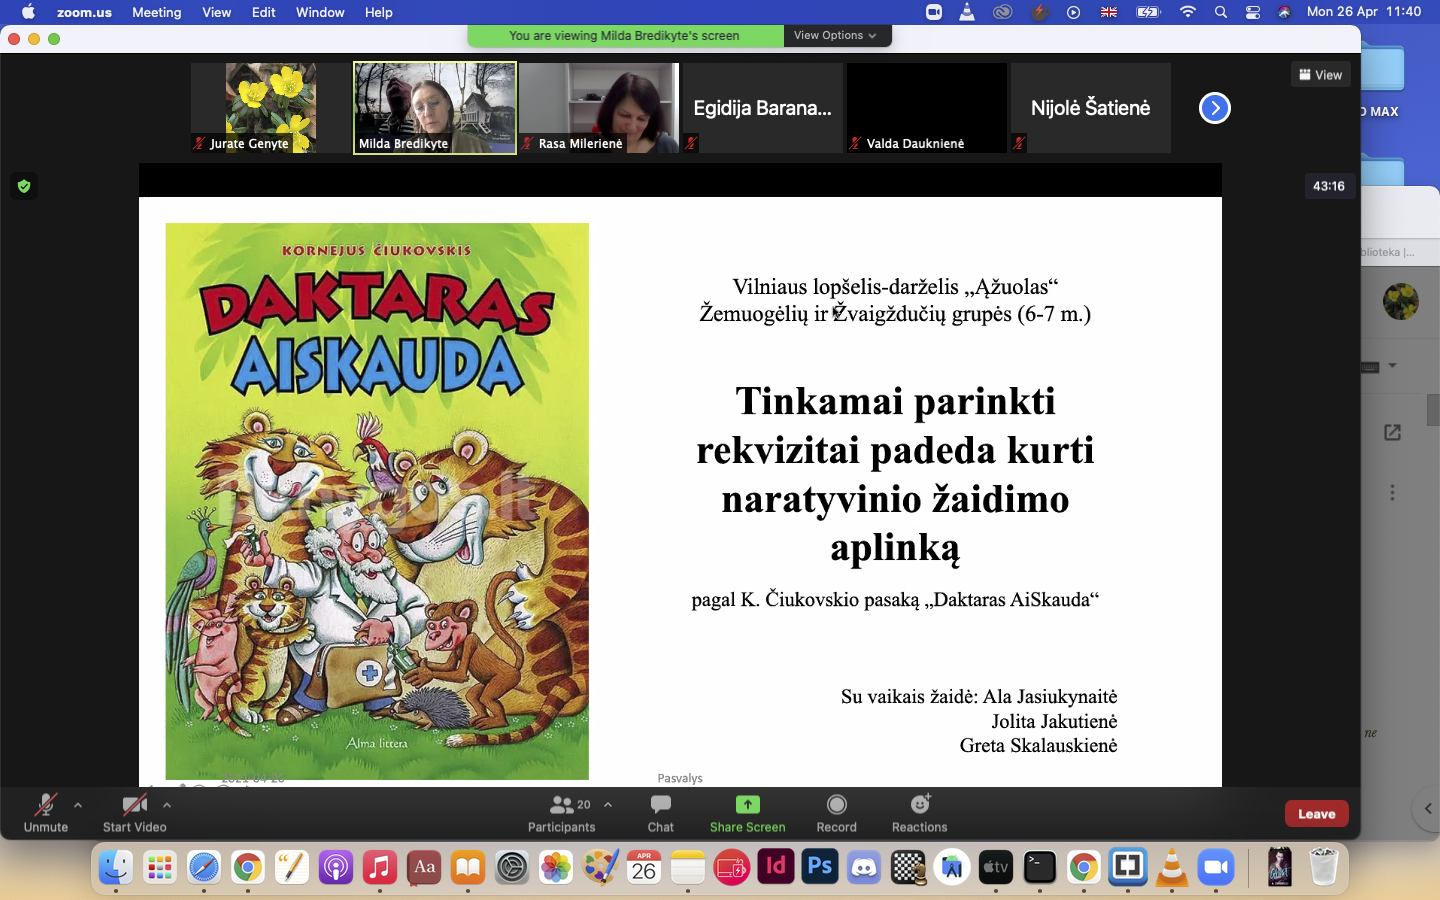Toggle Start Video camera button
The image size is (1440, 900).
[x=134, y=813]
